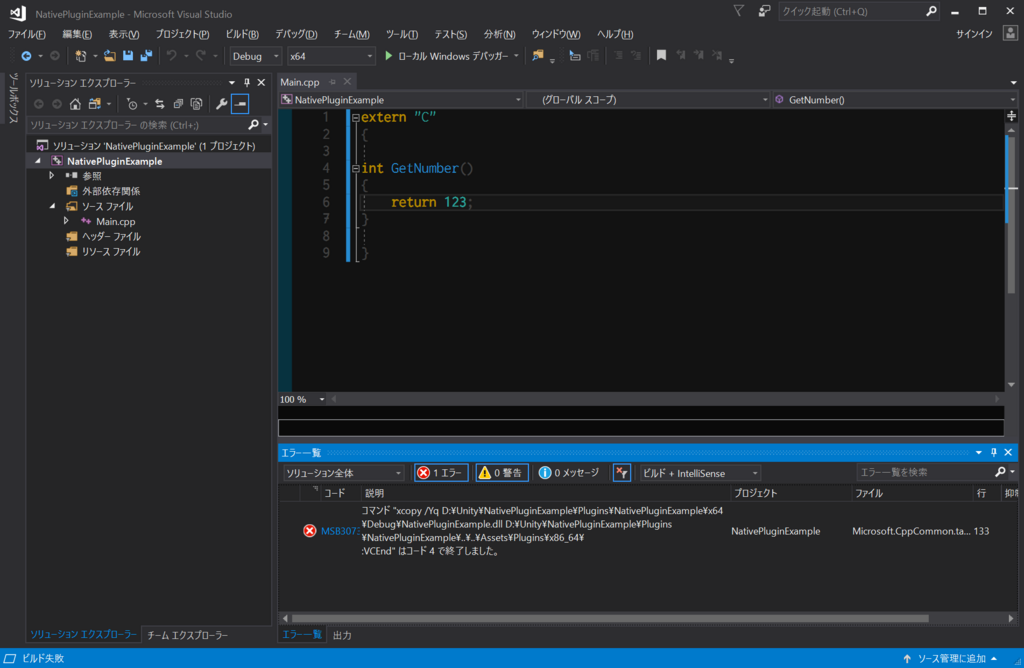Expand the Main.cpp tree node

click(x=66, y=221)
